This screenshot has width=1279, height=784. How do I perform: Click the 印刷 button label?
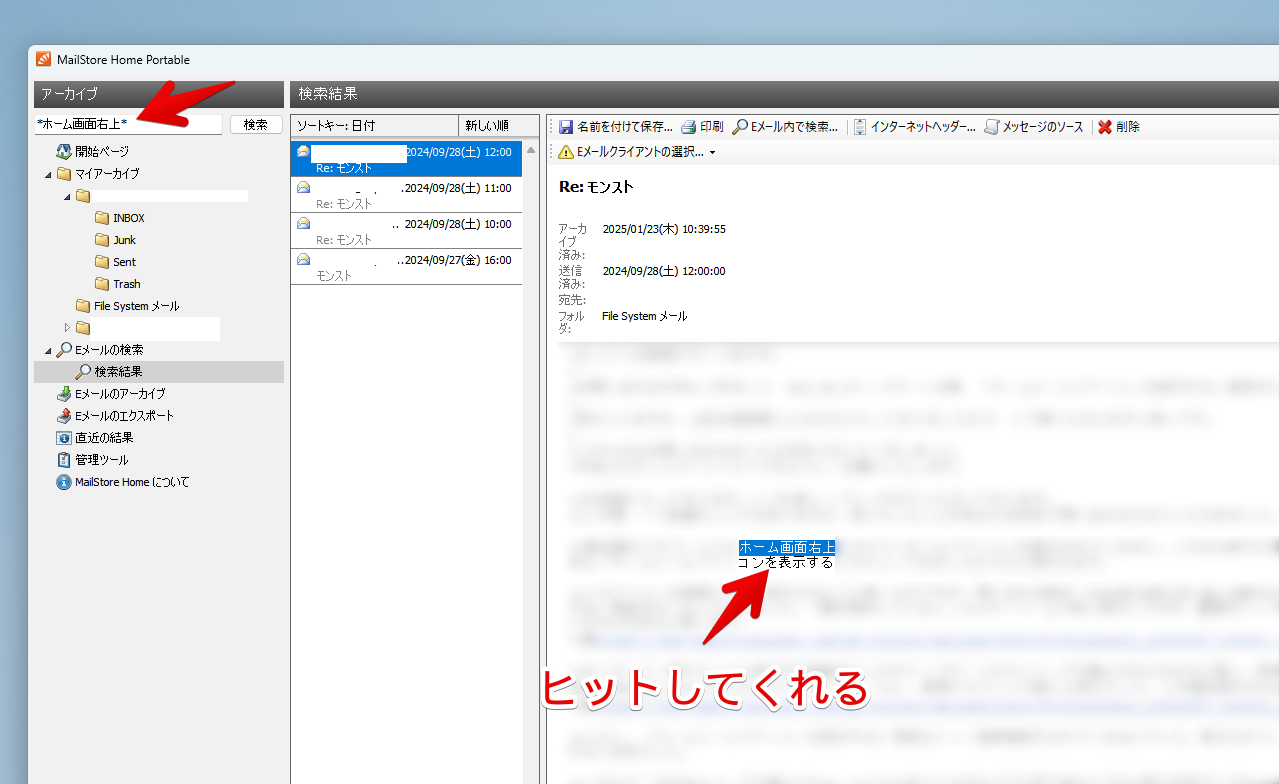coord(712,127)
